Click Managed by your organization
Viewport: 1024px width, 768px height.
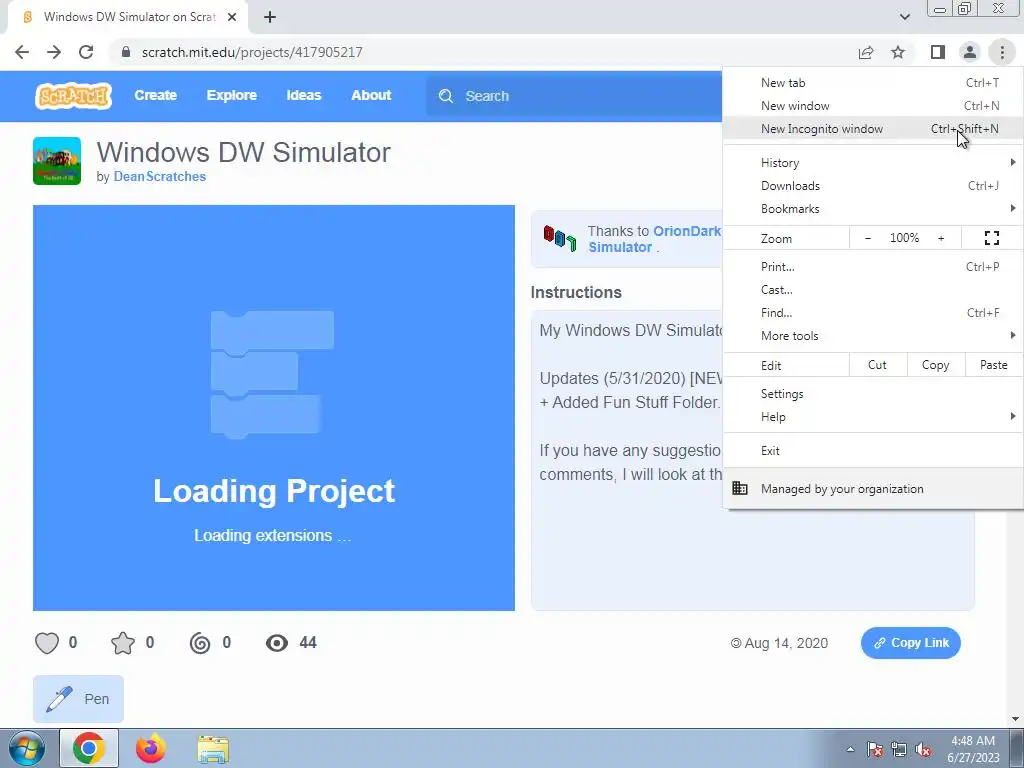tap(873, 488)
